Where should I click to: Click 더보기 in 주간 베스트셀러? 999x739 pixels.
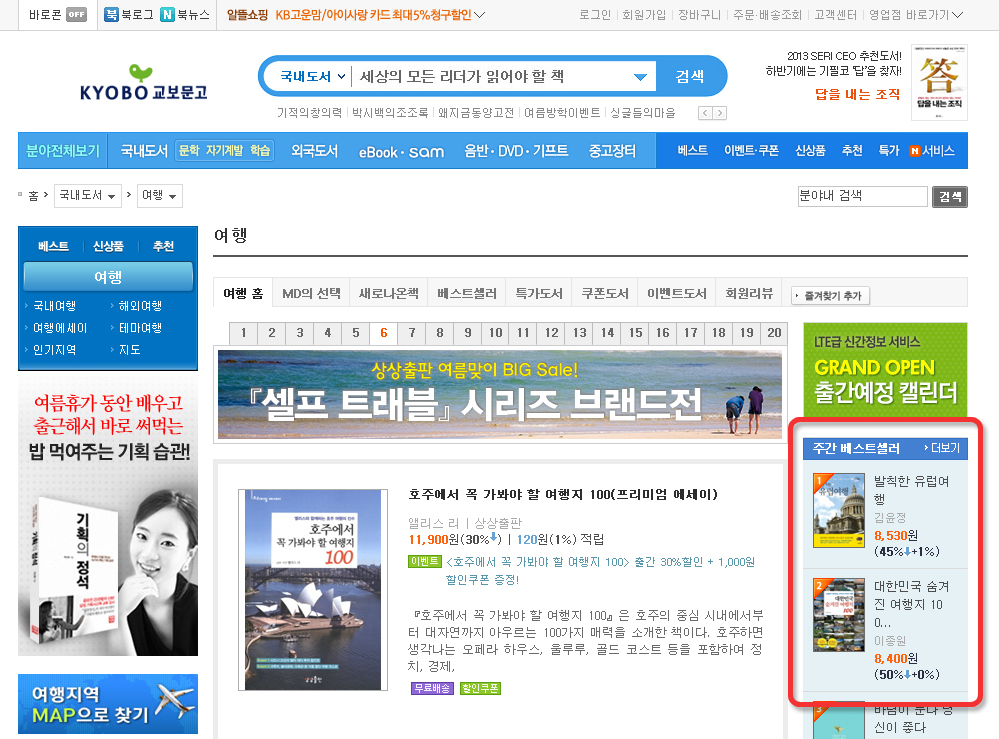(x=942, y=448)
